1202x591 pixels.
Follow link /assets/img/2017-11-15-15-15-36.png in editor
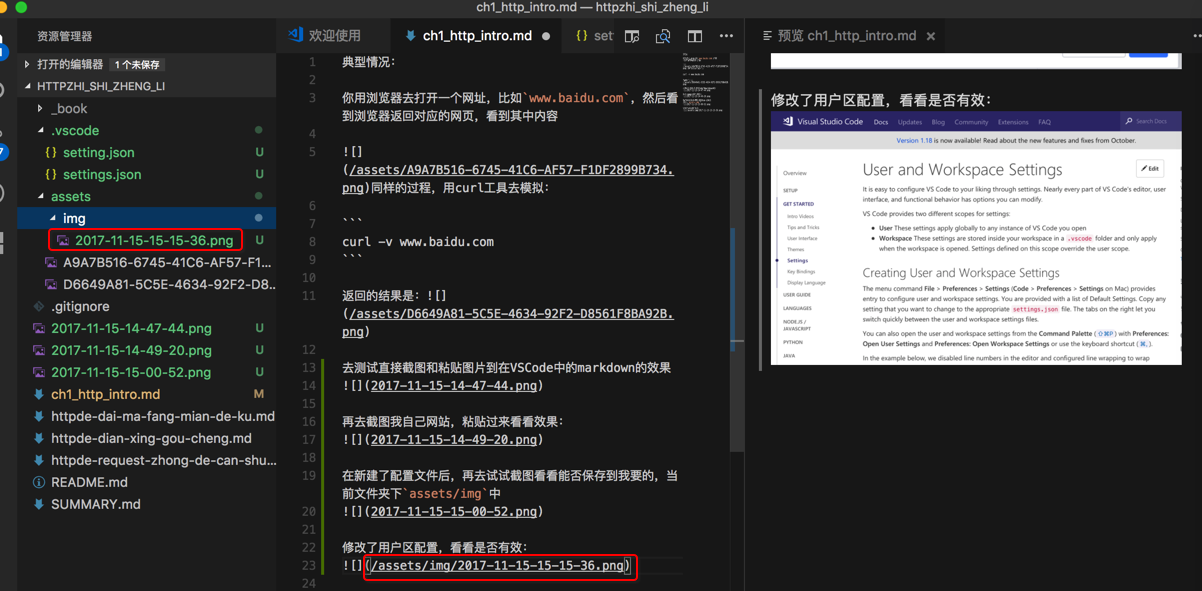click(x=497, y=565)
